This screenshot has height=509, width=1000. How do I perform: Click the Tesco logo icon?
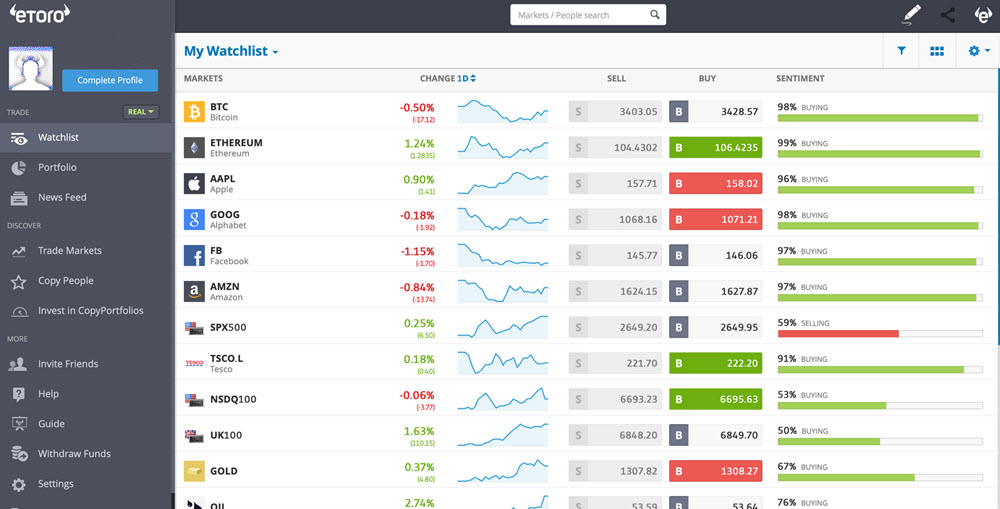tap(195, 363)
